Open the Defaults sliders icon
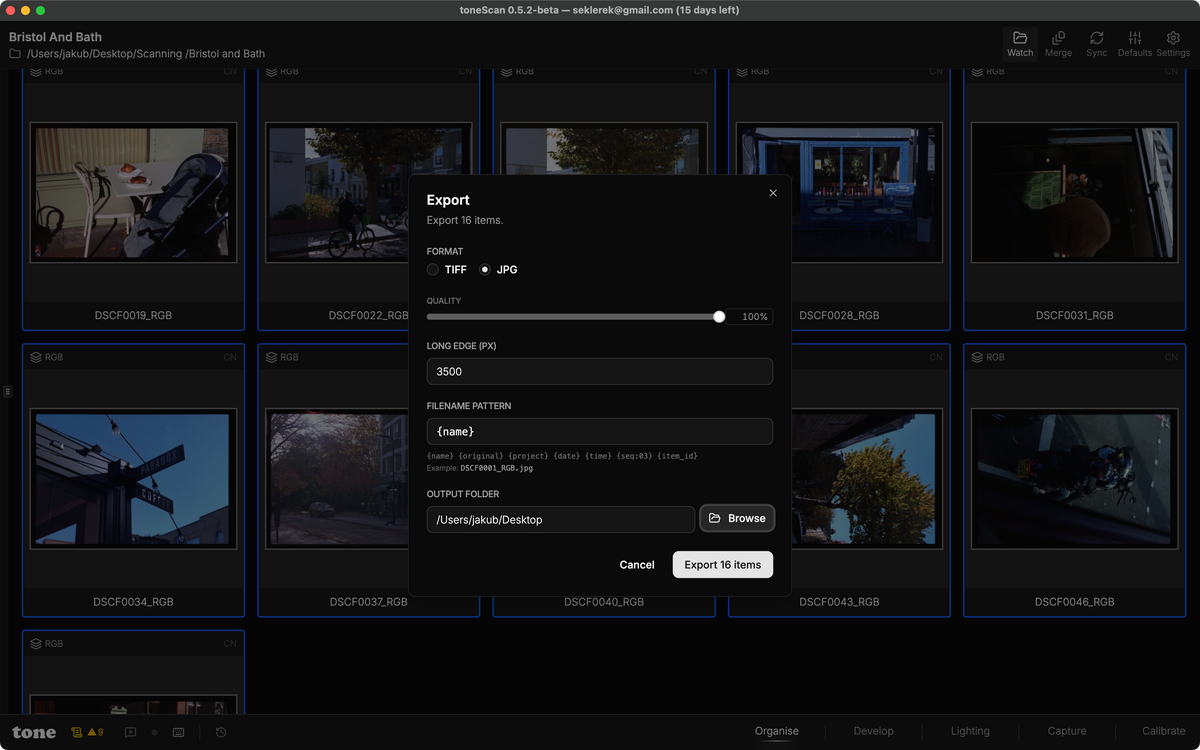The image size is (1200, 750). point(1135,38)
